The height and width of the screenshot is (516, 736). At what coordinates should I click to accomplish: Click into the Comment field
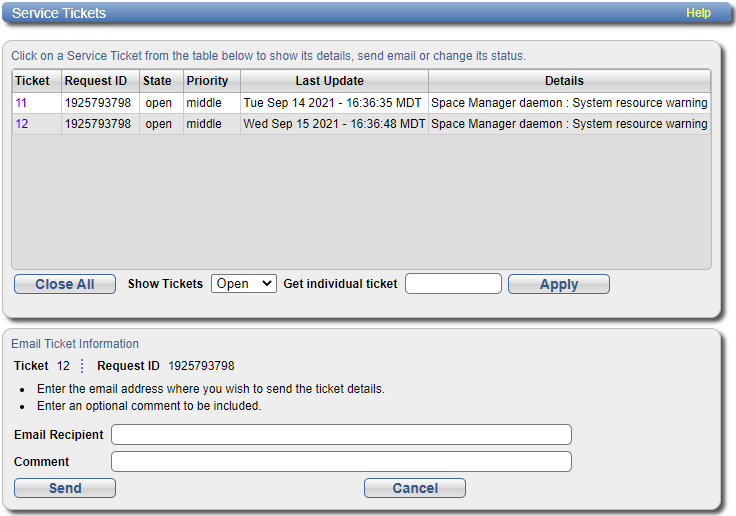point(341,461)
